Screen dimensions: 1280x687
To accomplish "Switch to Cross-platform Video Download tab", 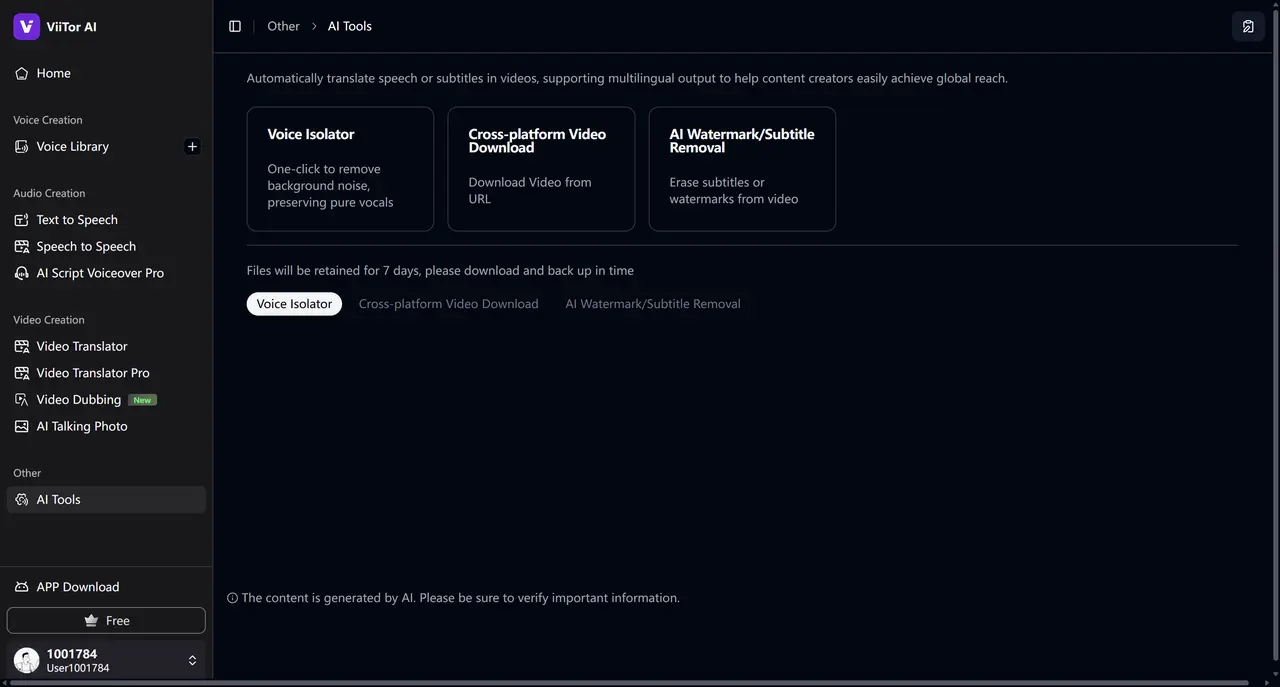I will pyautogui.click(x=448, y=304).
